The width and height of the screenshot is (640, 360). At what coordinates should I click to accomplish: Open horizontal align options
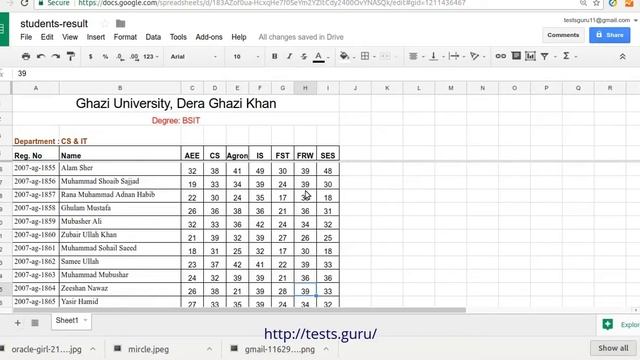413,56
